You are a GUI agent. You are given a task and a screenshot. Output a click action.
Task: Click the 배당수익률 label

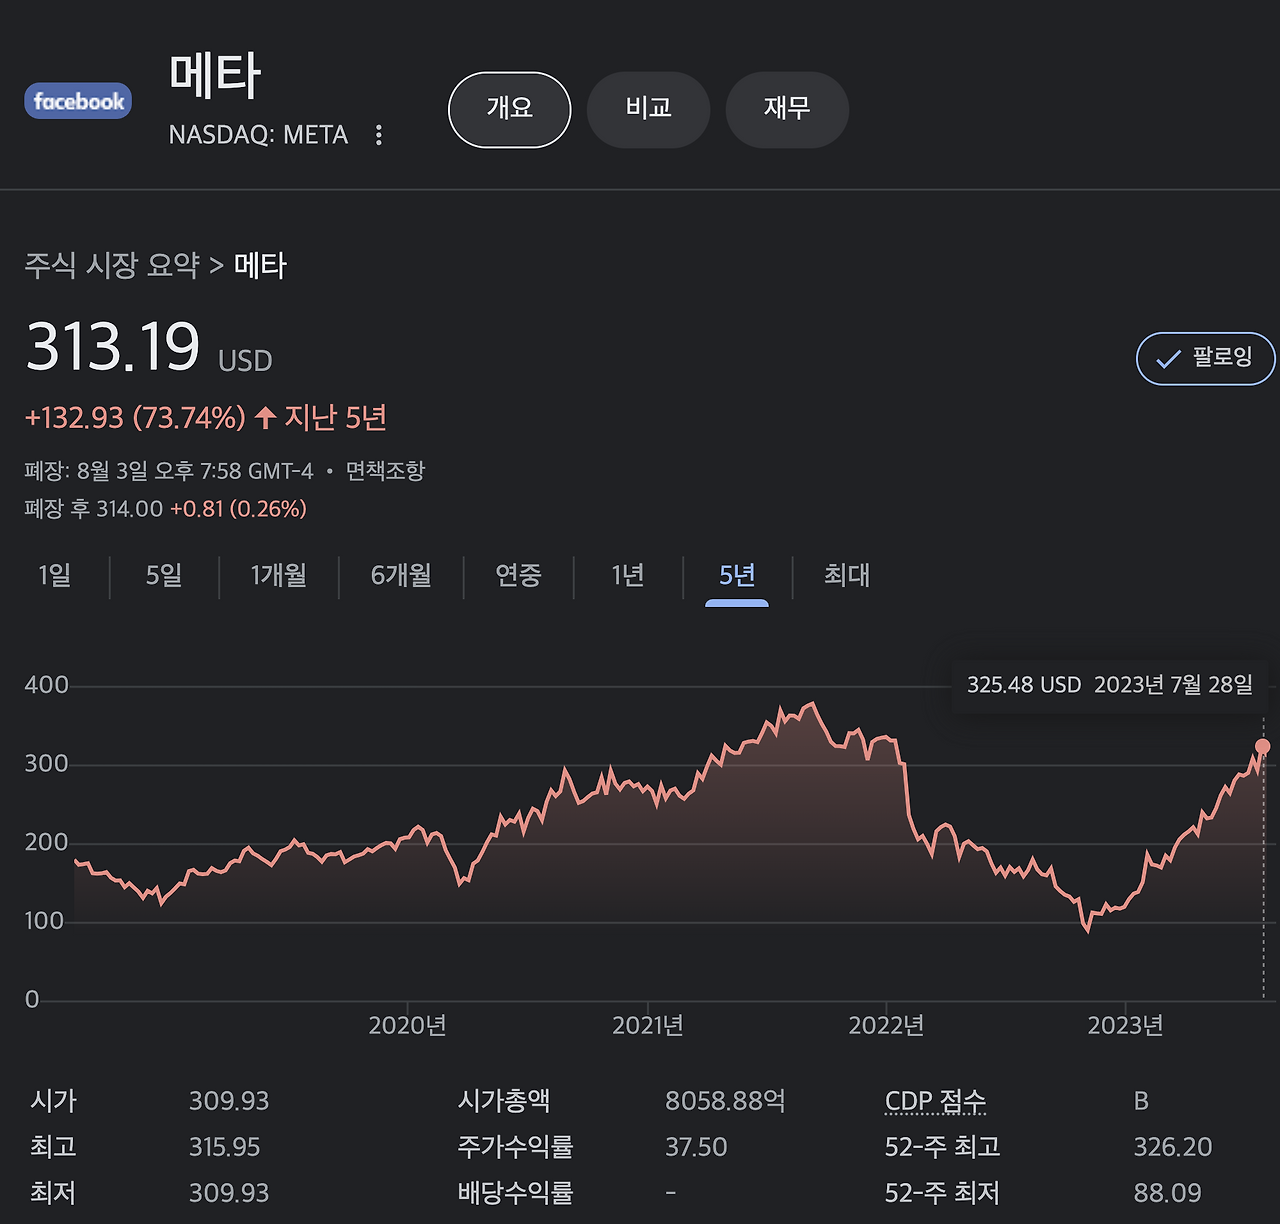(515, 1193)
